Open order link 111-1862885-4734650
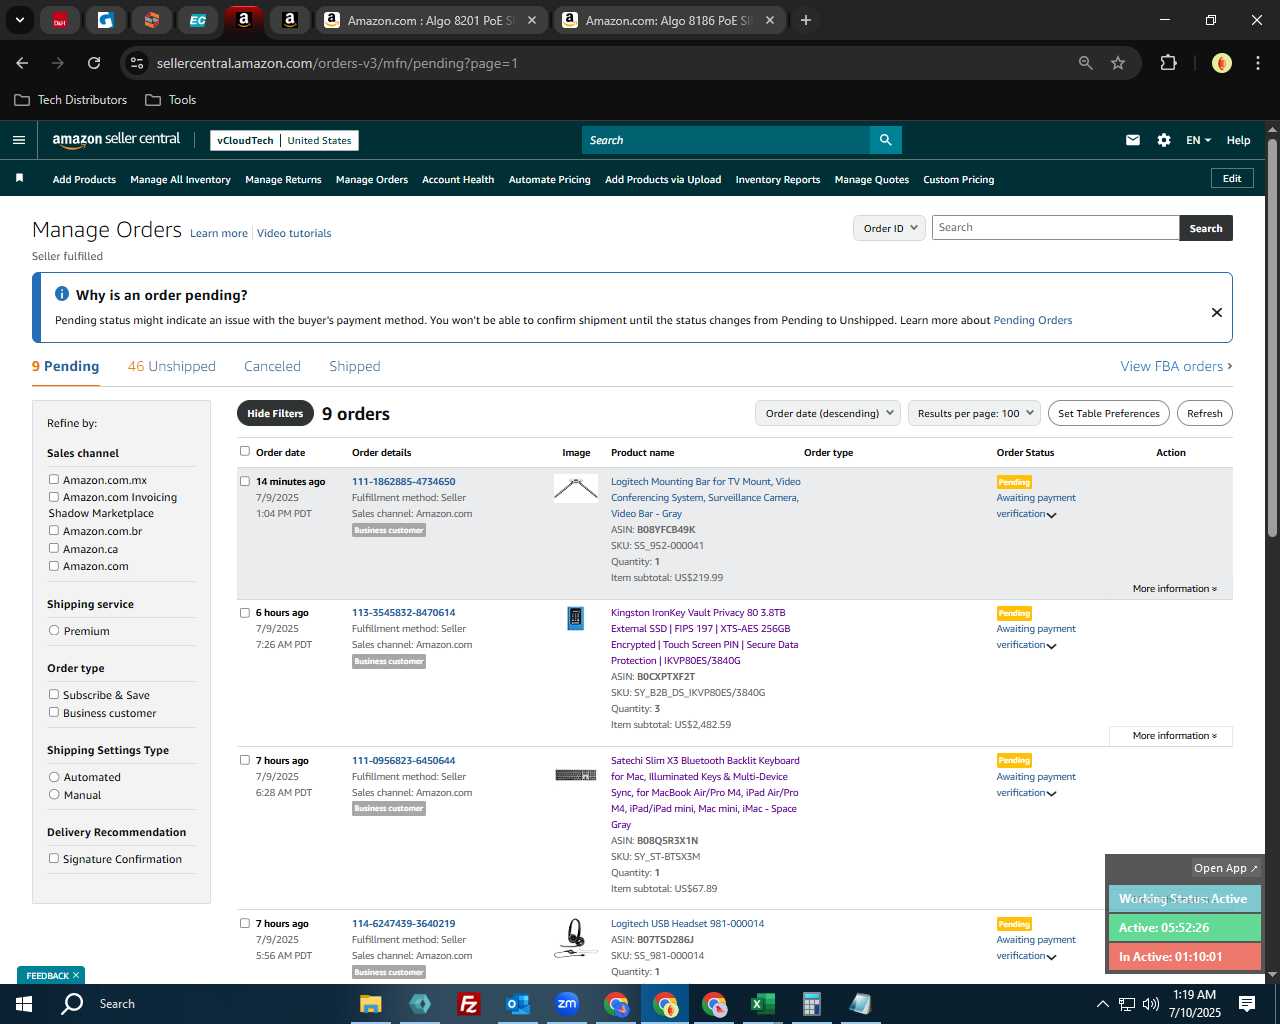 pos(403,481)
